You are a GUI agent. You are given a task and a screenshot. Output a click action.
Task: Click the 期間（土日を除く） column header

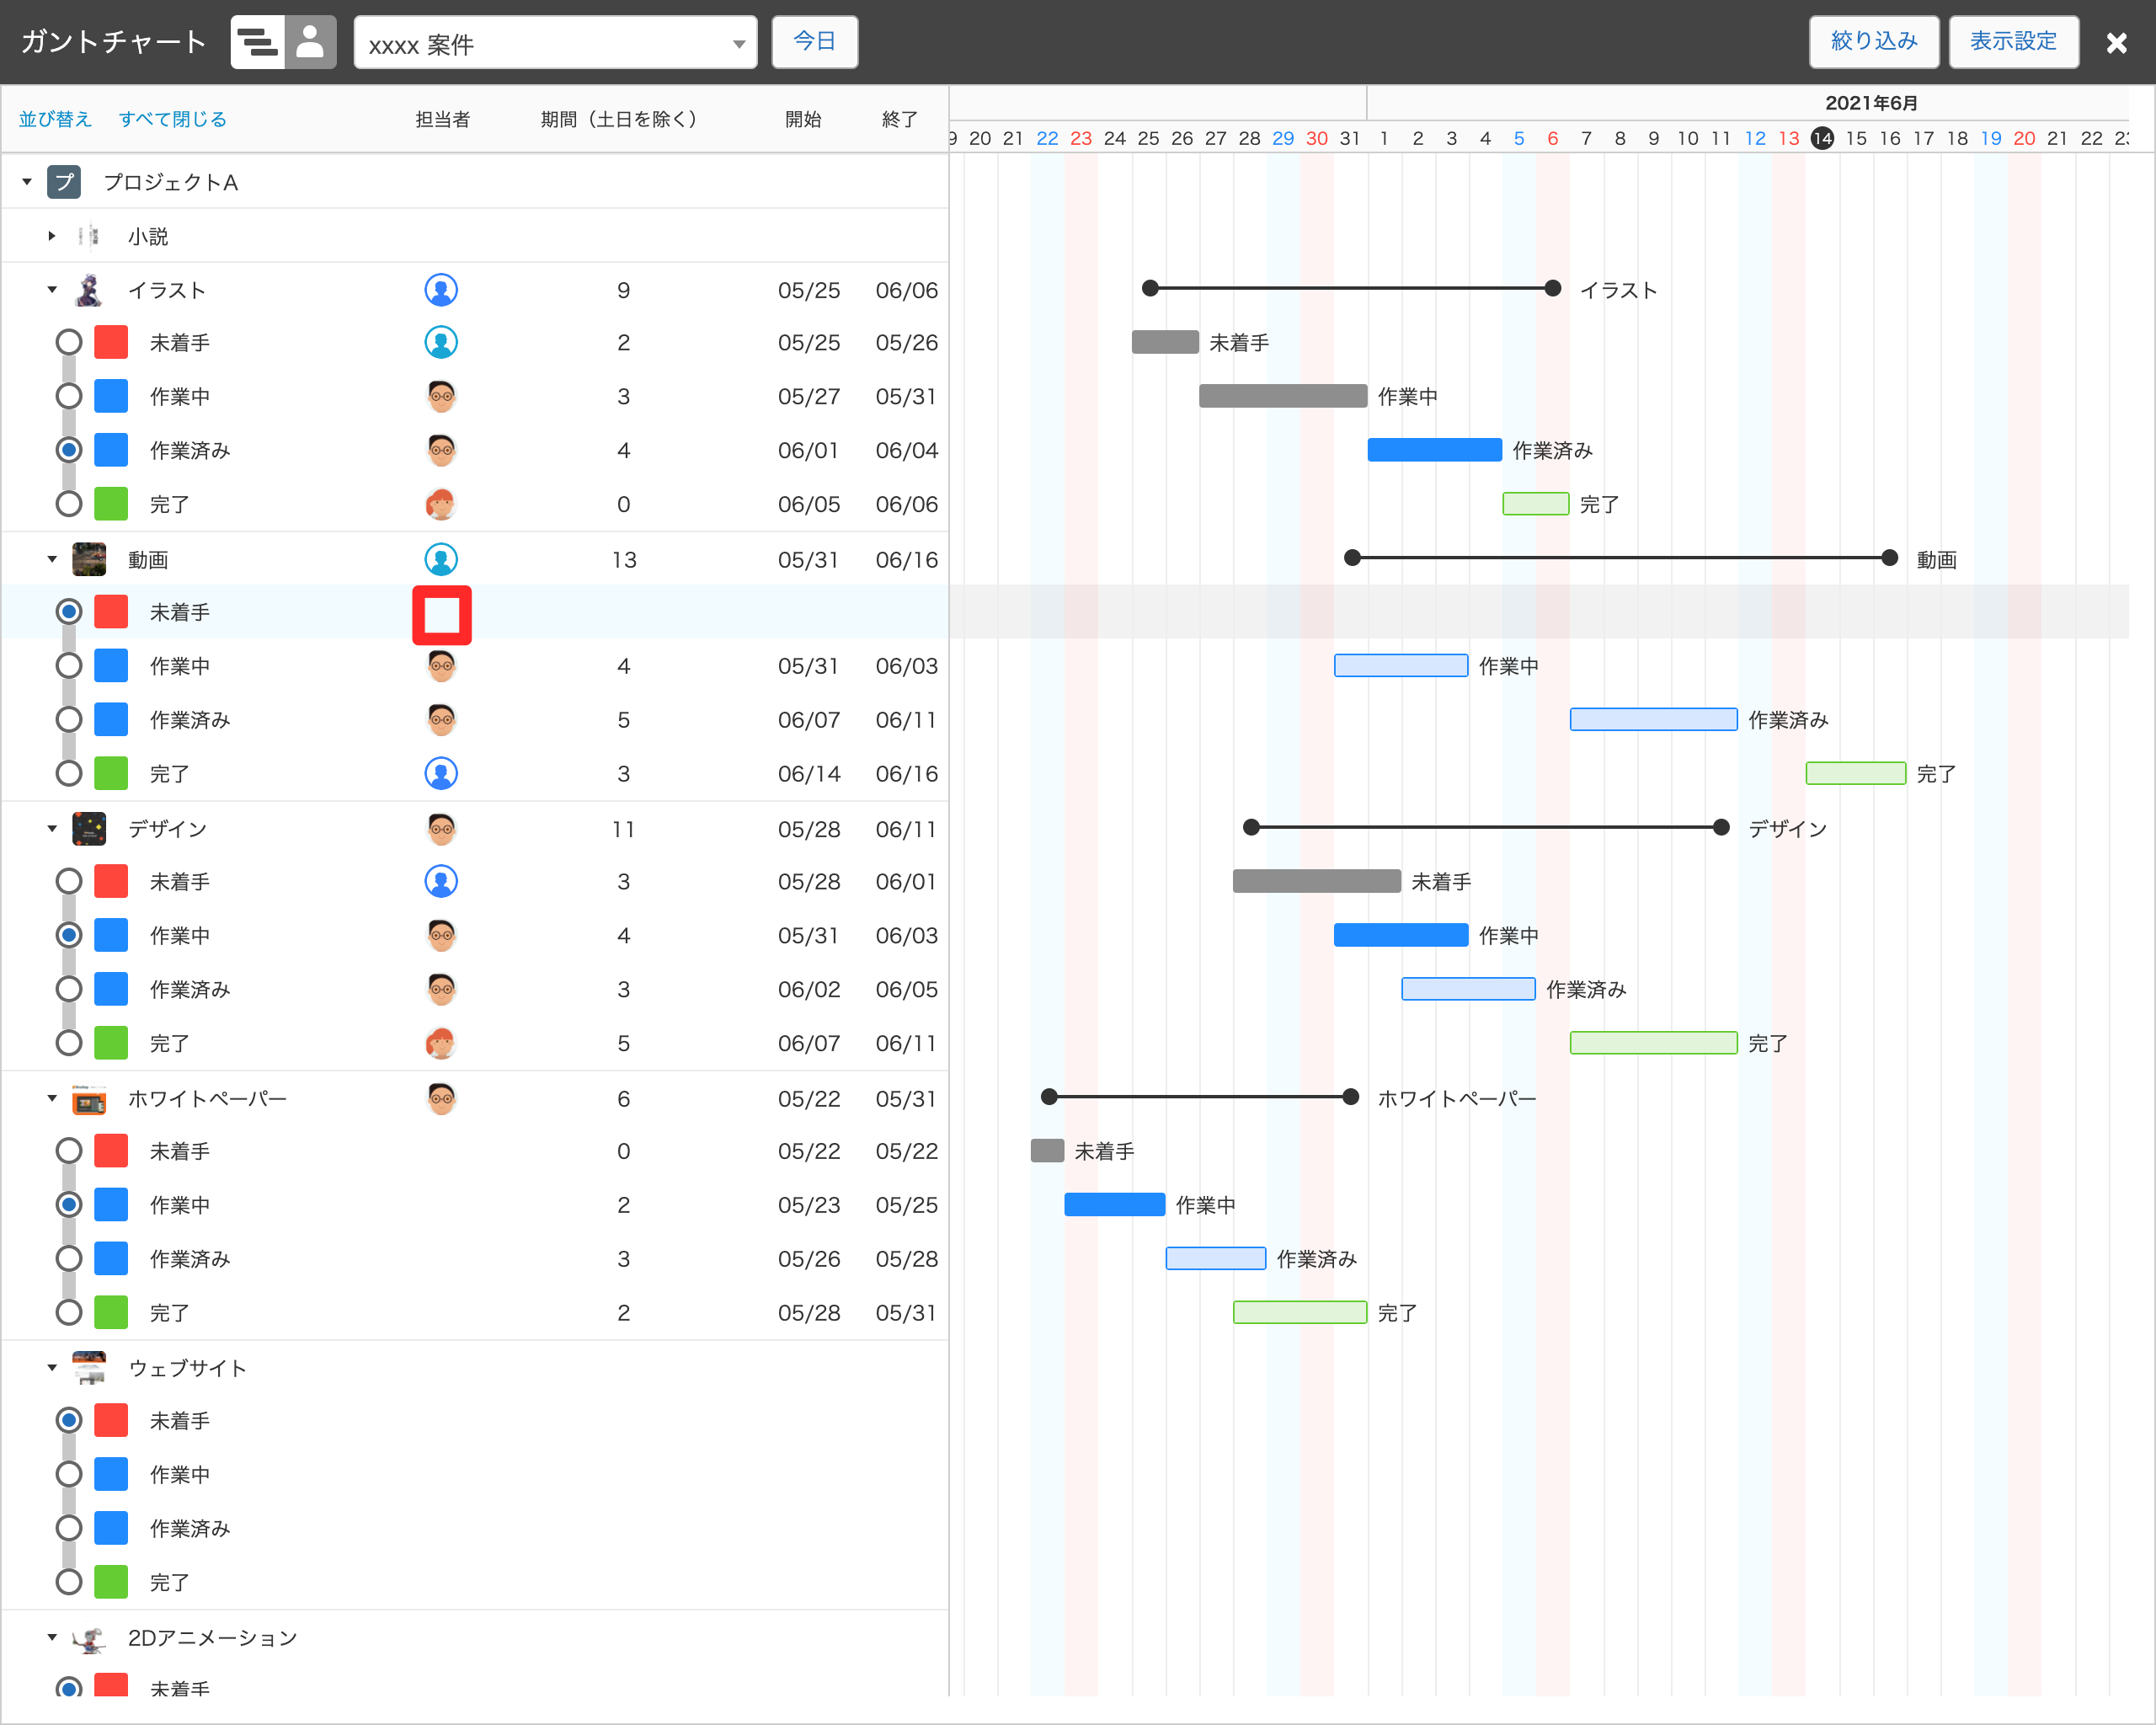(618, 119)
